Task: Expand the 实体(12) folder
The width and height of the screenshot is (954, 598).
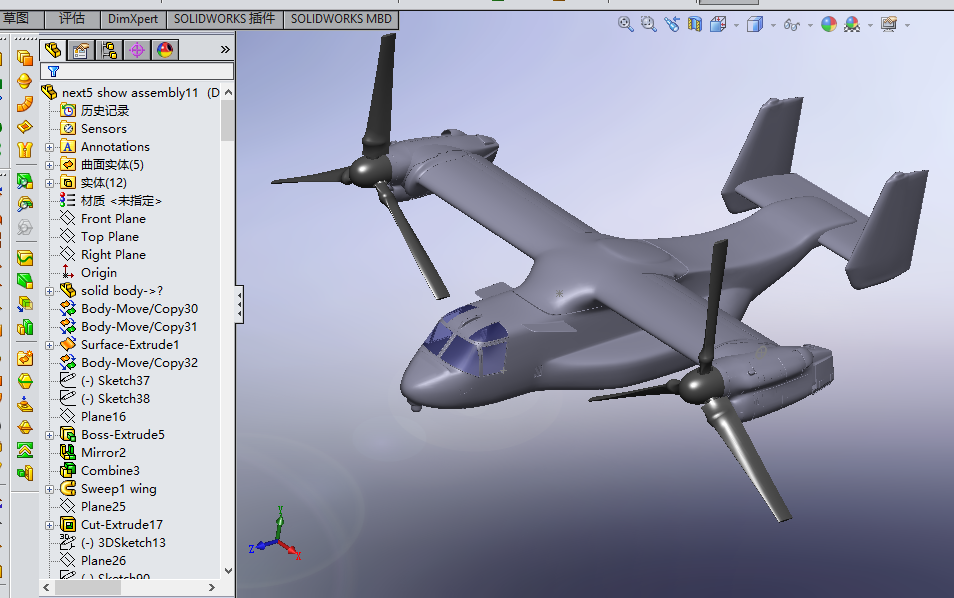Action: pos(50,183)
